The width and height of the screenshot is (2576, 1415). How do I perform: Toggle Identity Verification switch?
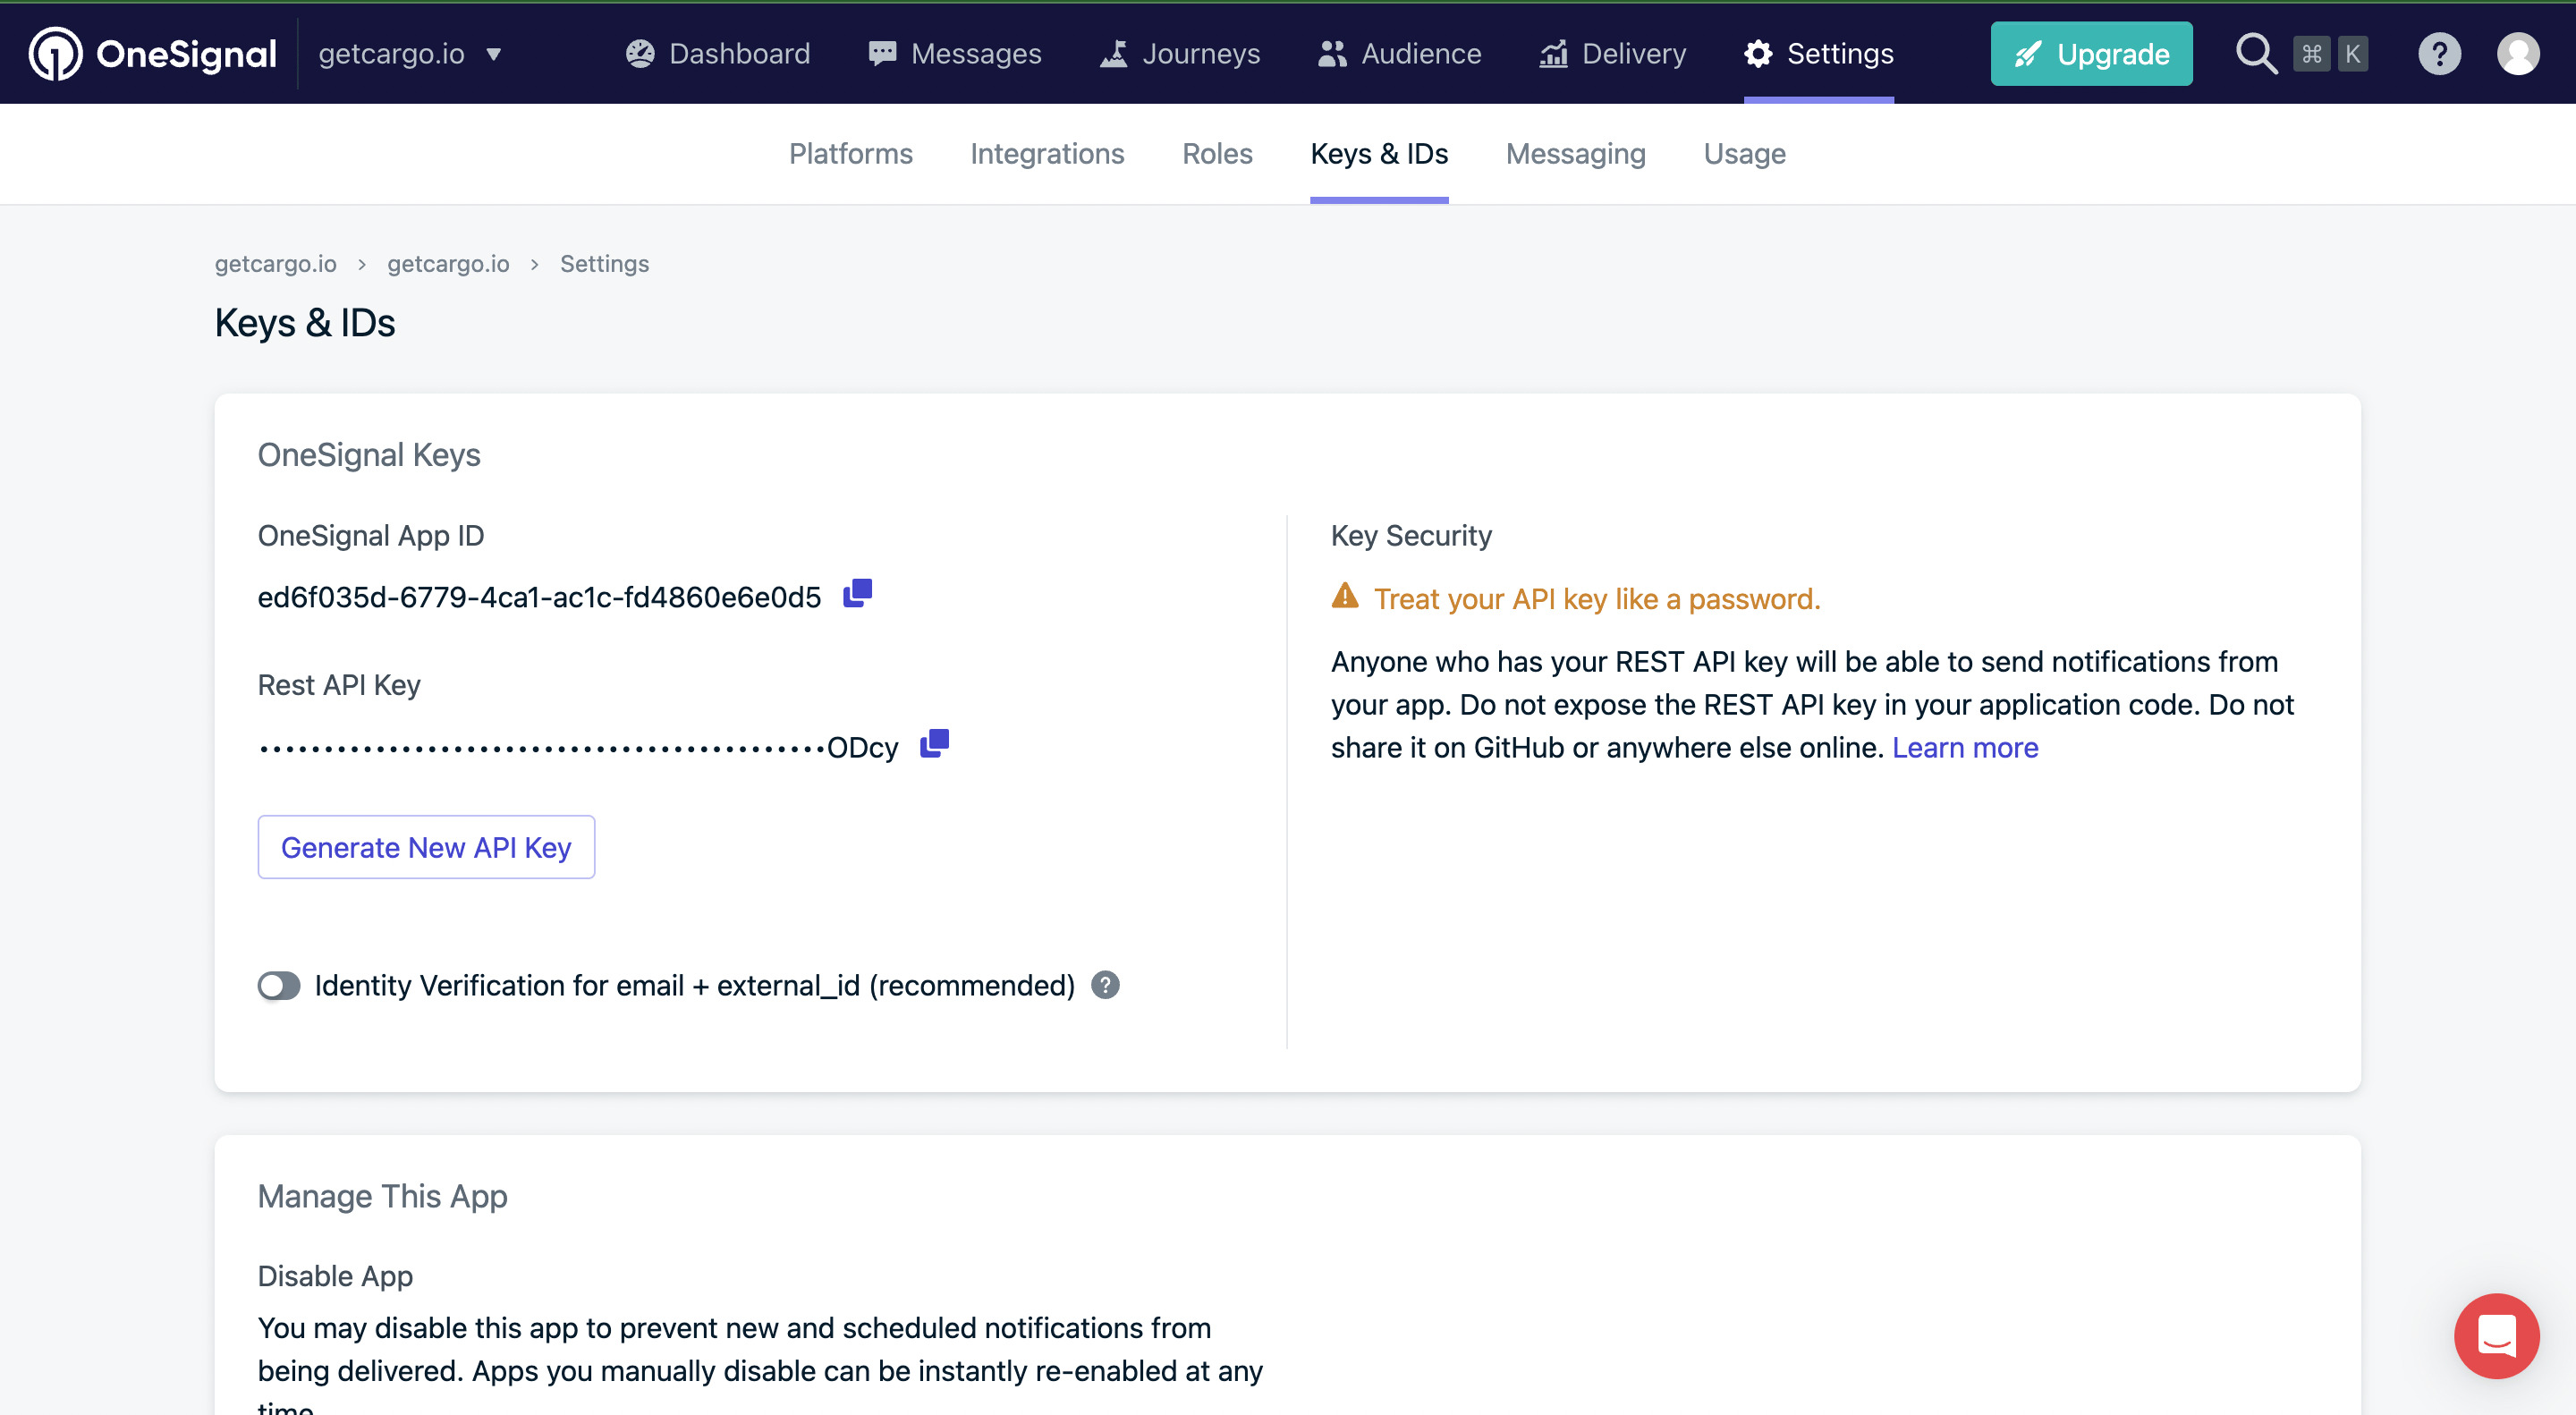tap(279, 985)
